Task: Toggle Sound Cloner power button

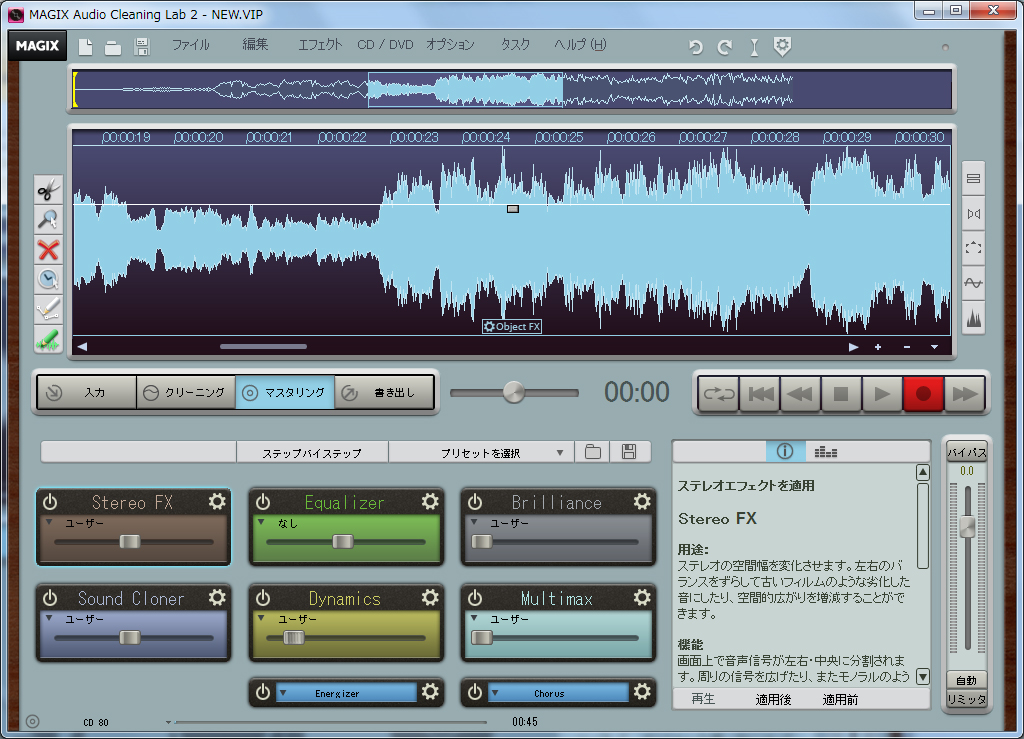Action: click(50, 598)
